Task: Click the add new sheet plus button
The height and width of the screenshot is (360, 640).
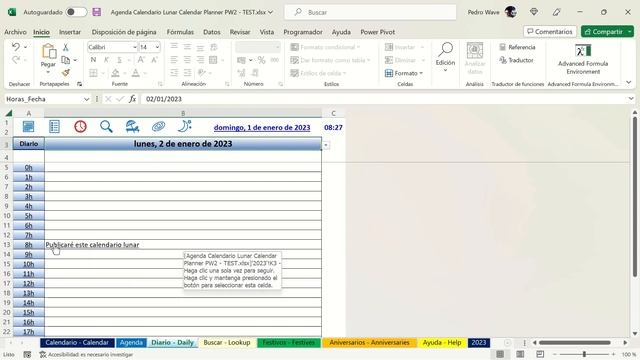Action: [x=507, y=343]
